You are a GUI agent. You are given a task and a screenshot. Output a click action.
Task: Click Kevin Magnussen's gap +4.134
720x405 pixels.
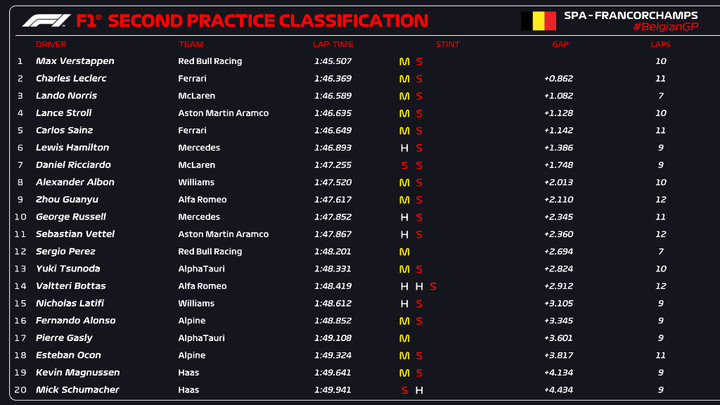[x=558, y=372]
